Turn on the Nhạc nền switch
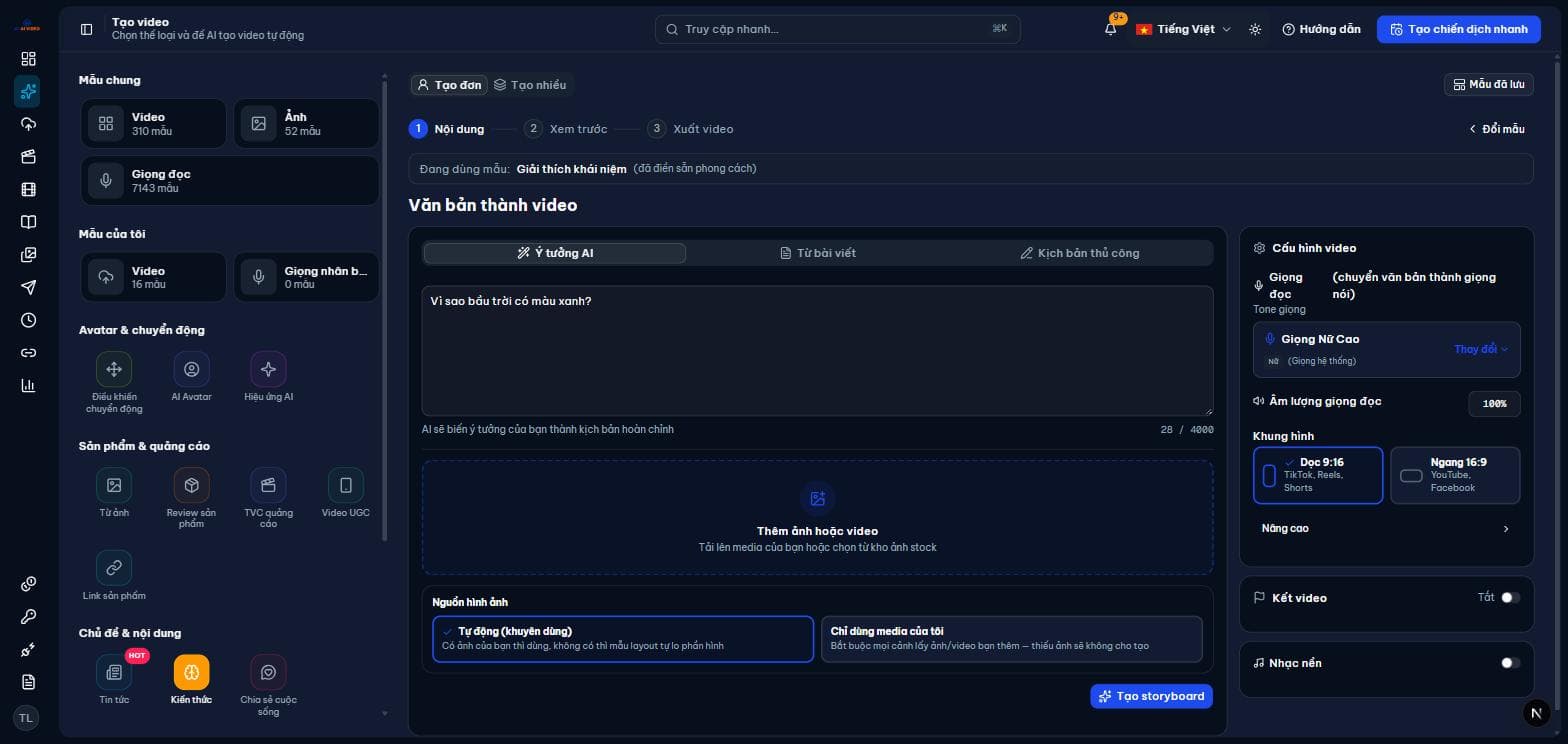1568x744 pixels. [1510, 663]
